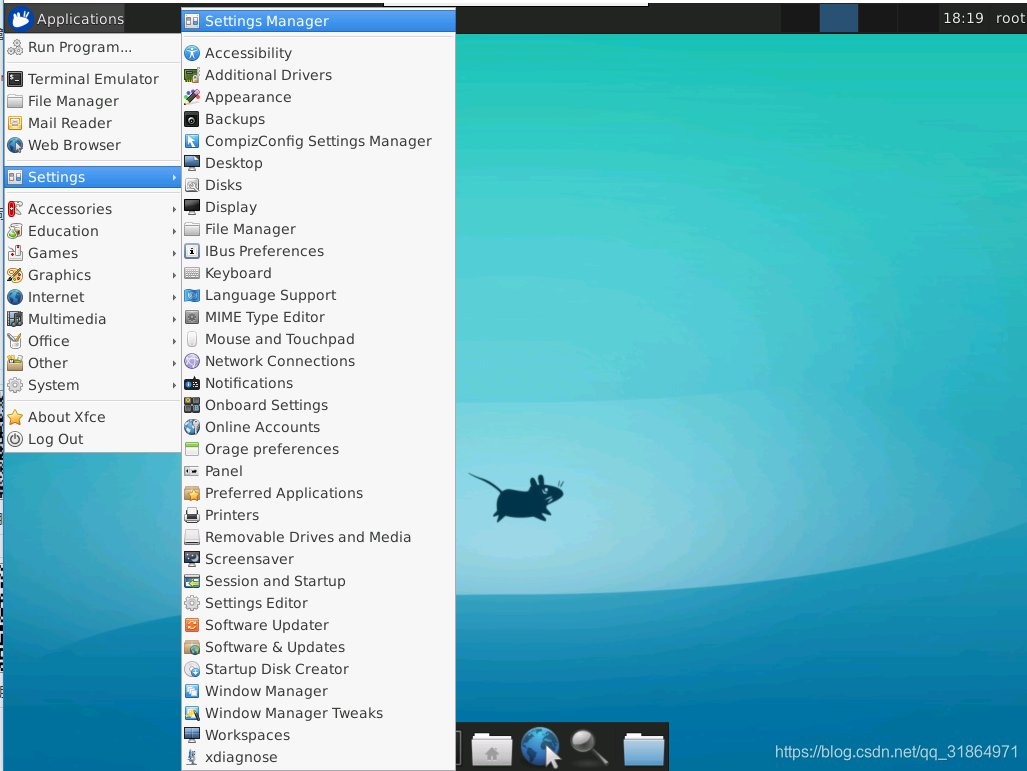Image resolution: width=1027 pixels, height=771 pixels.
Task: Select Run Program... menu entry
Action: point(92,47)
